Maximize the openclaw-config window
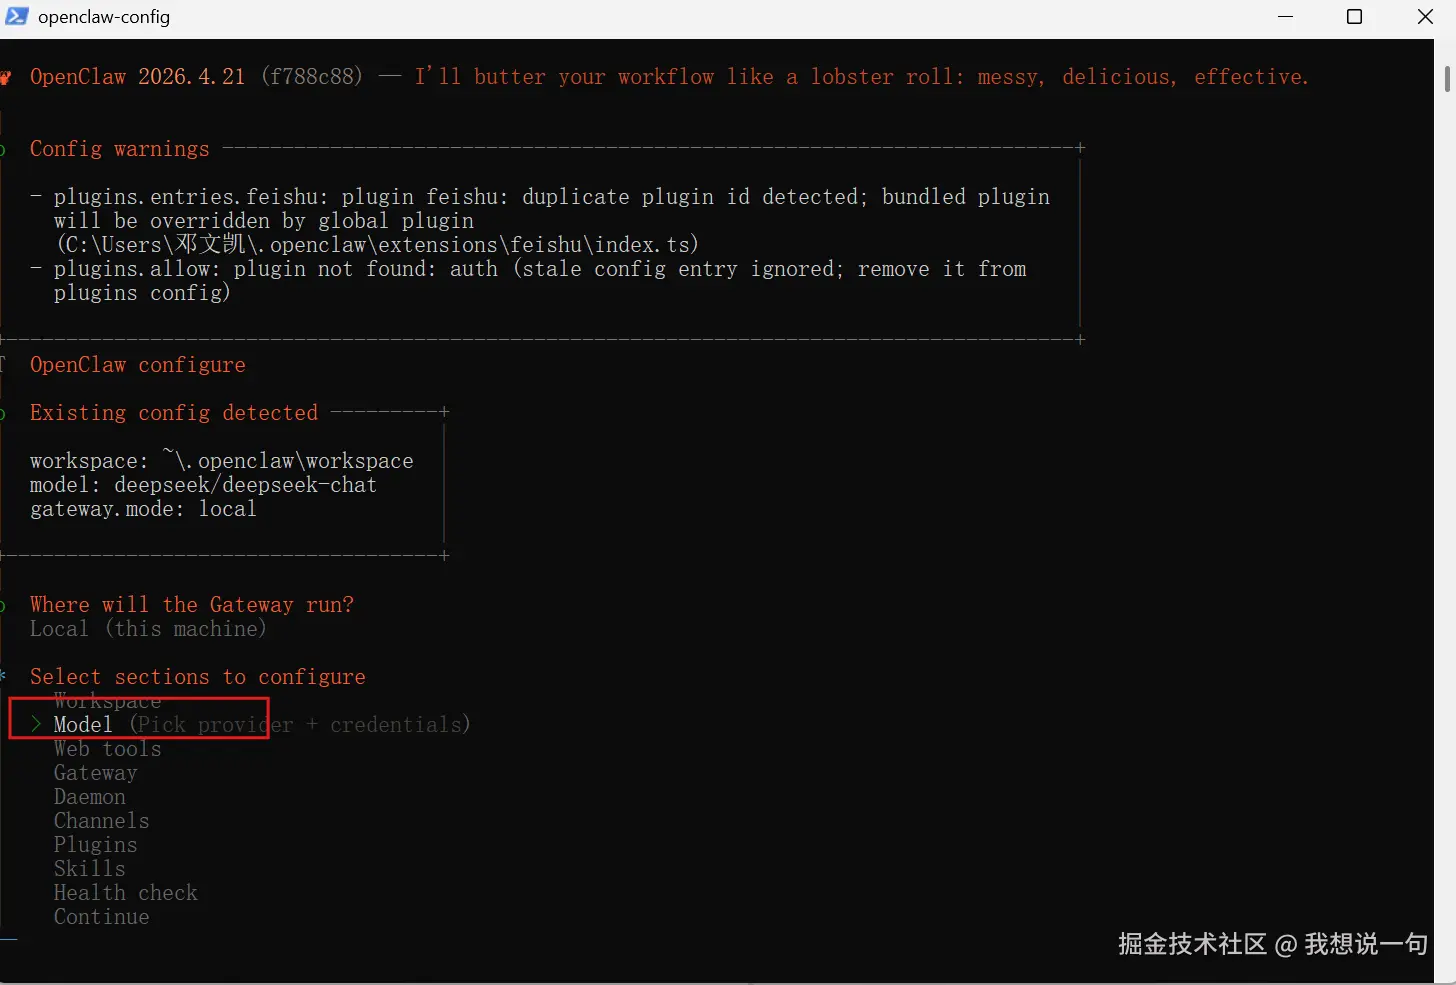Screen dimensions: 1456x985 click(x=1354, y=16)
